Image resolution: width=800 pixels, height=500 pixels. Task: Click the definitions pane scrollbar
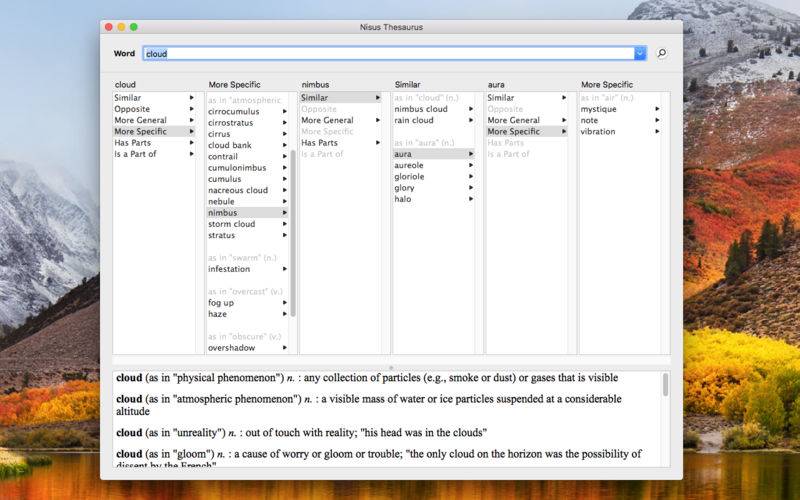pyautogui.click(x=665, y=385)
